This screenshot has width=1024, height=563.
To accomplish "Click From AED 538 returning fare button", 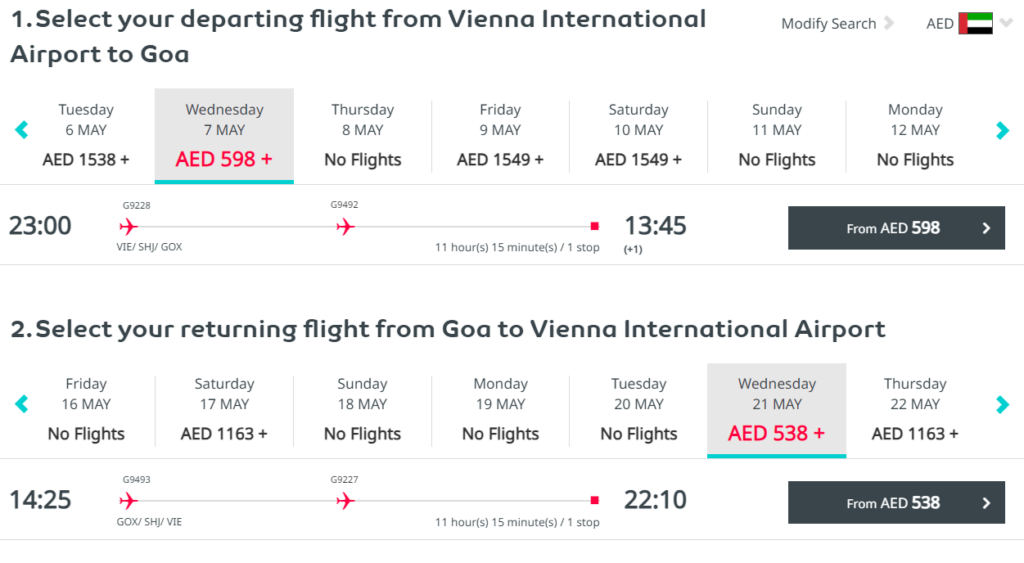I will coord(896,502).
